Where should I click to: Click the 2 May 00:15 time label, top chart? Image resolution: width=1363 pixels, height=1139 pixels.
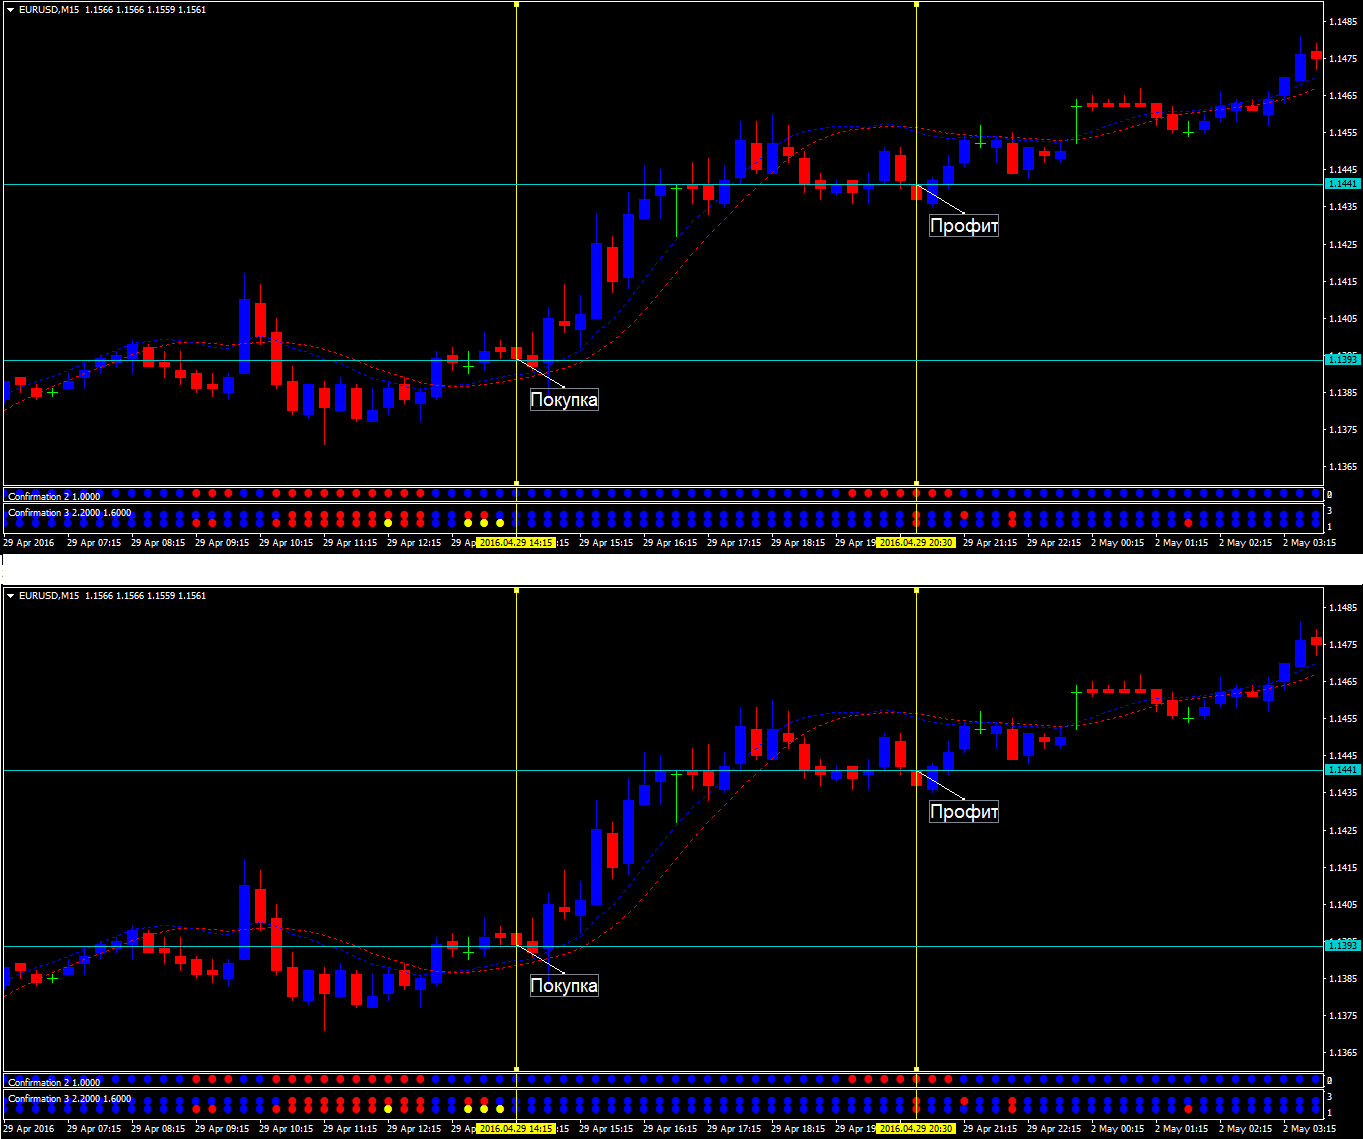coord(1118,543)
